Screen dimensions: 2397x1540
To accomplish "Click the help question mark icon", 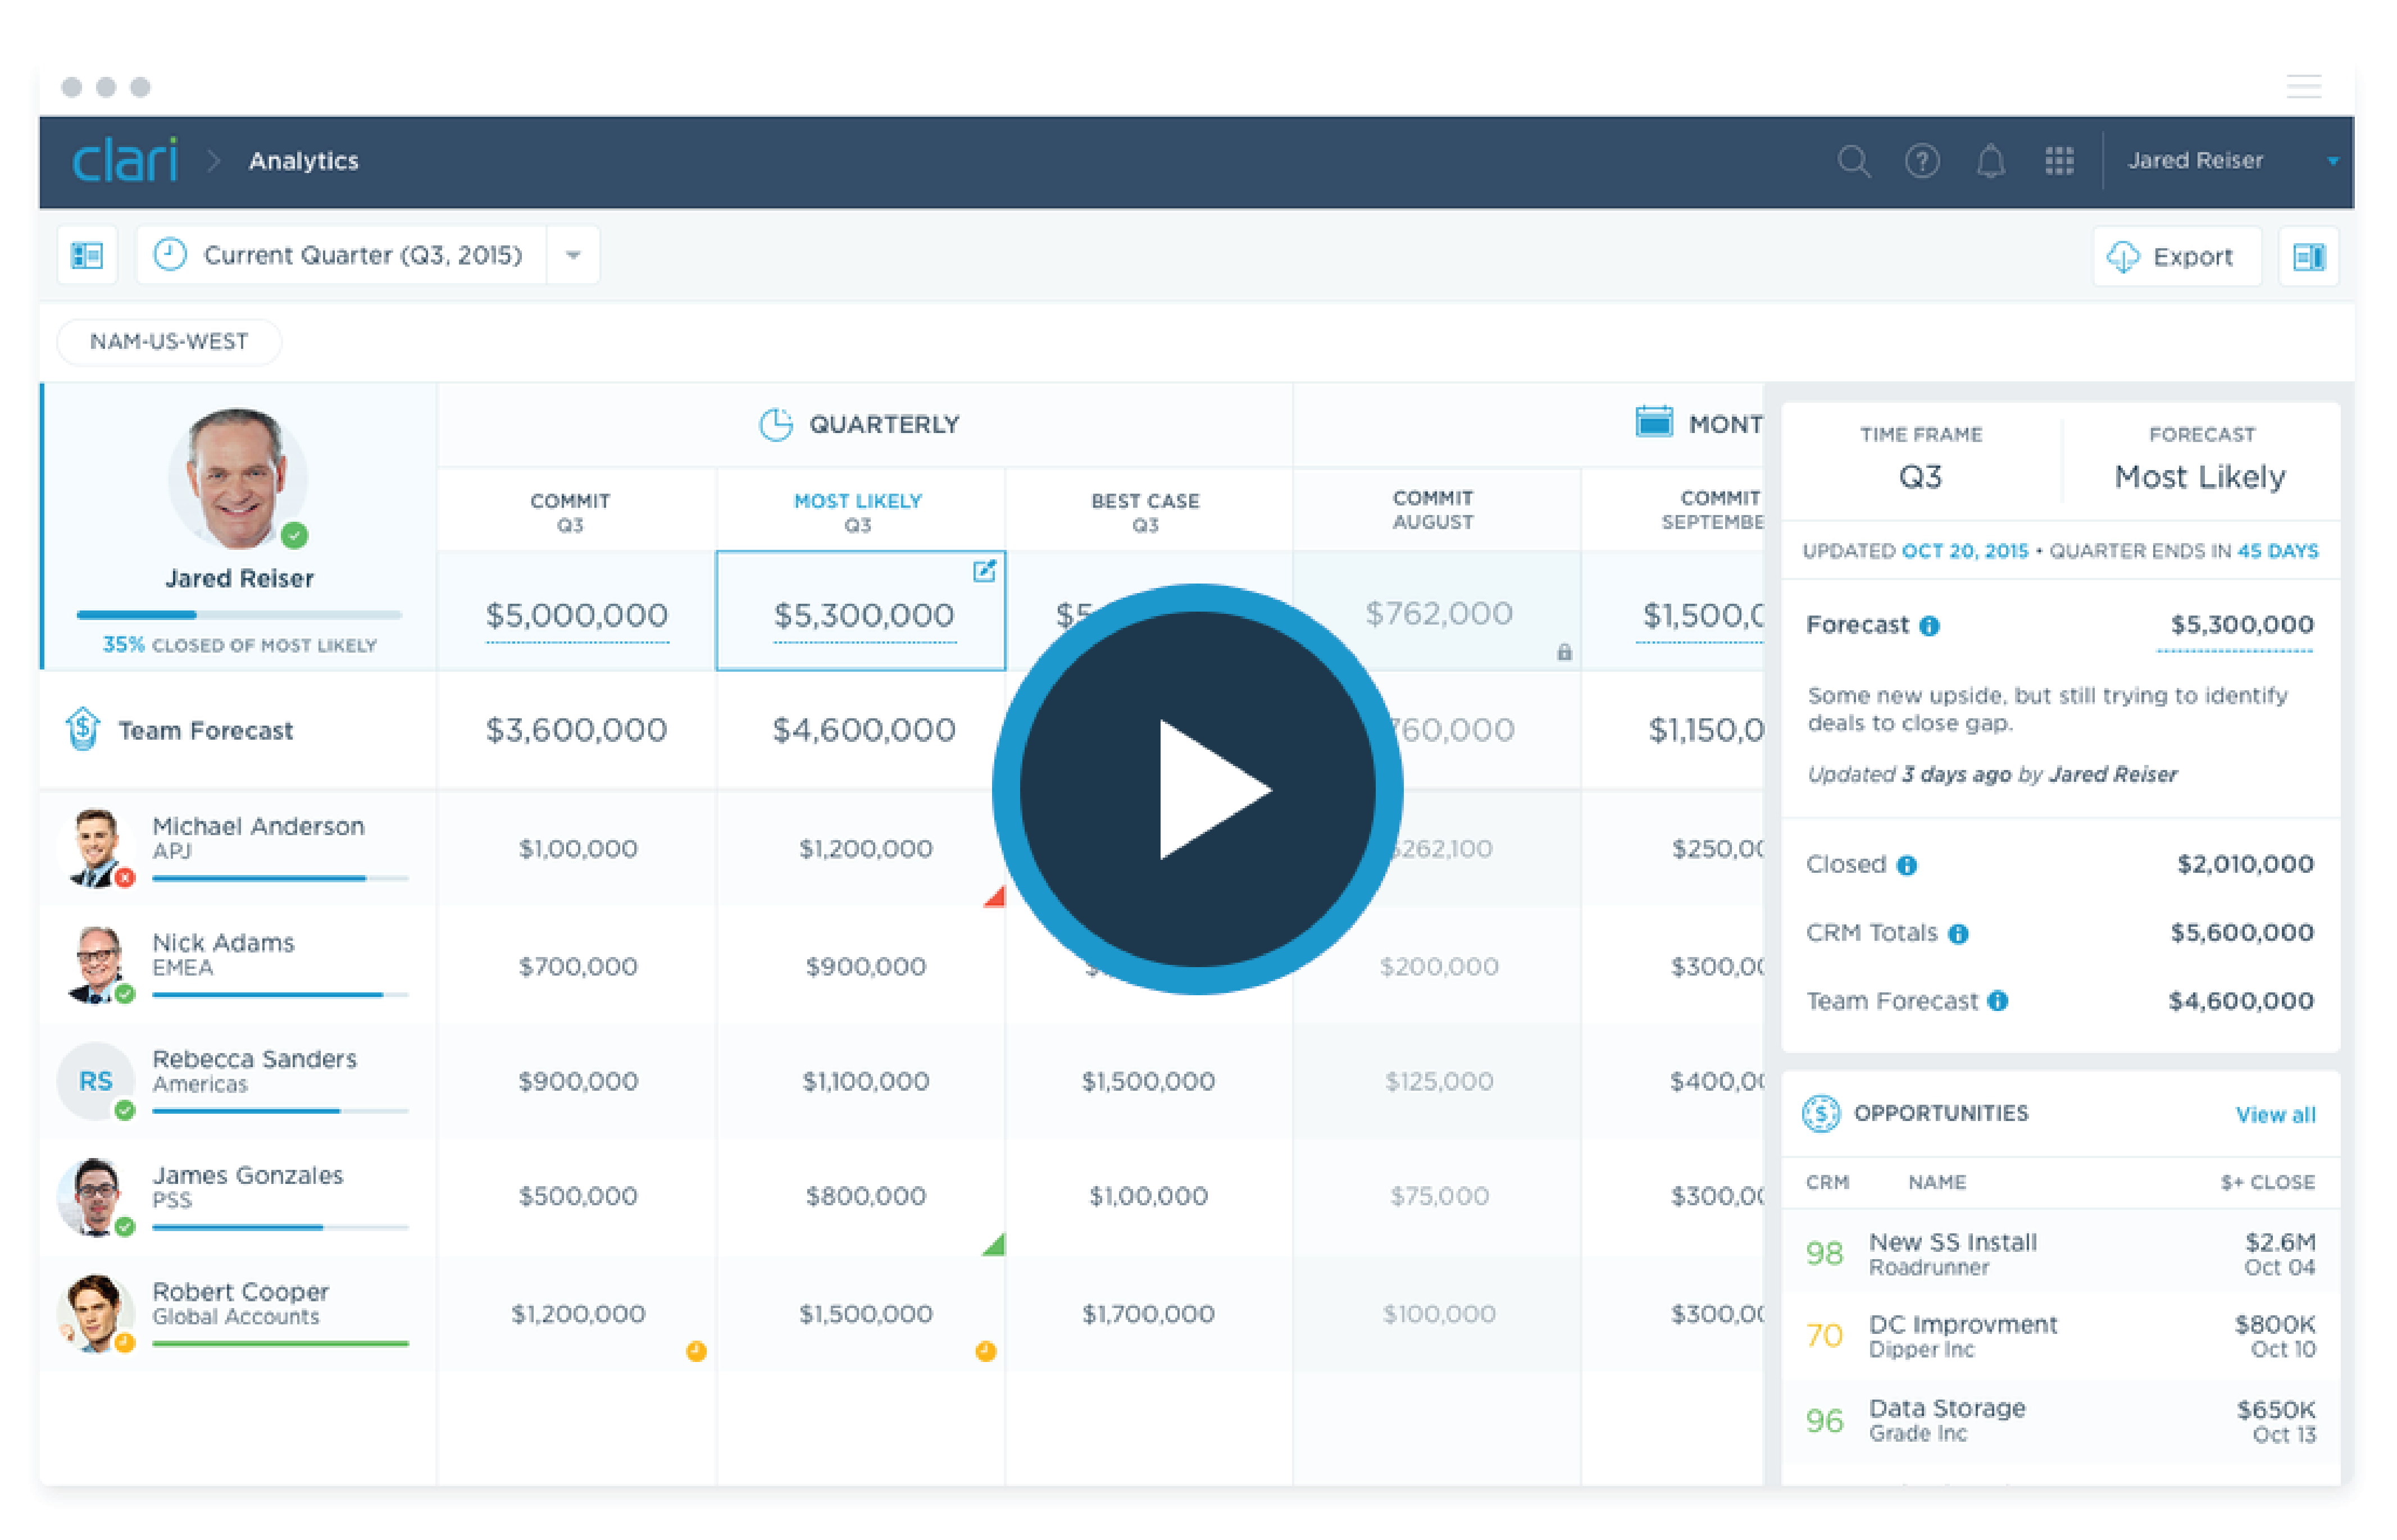I will [x=1922, y=161].
